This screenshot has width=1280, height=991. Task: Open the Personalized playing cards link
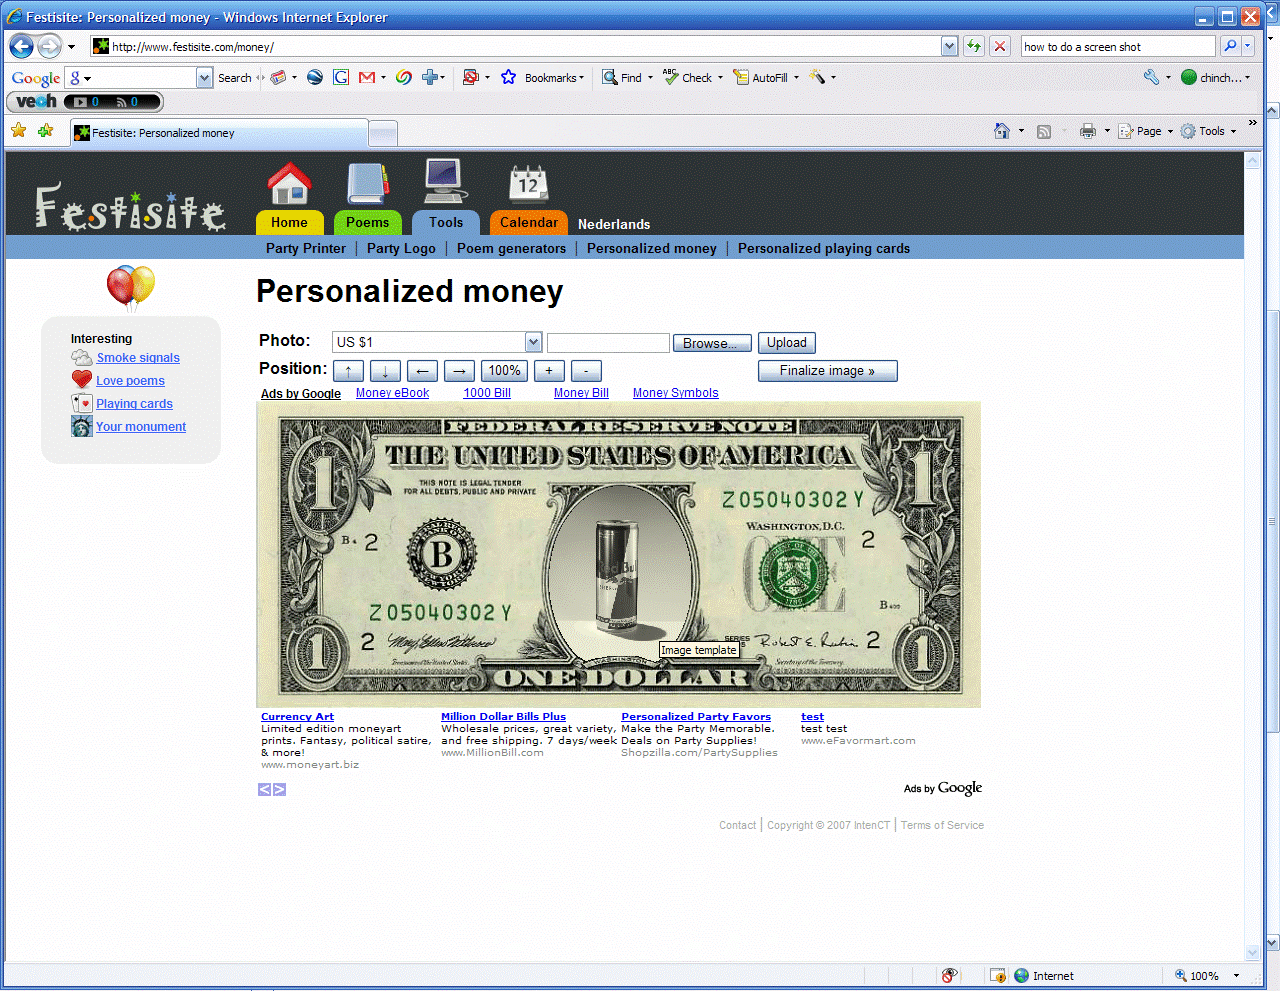823,248
